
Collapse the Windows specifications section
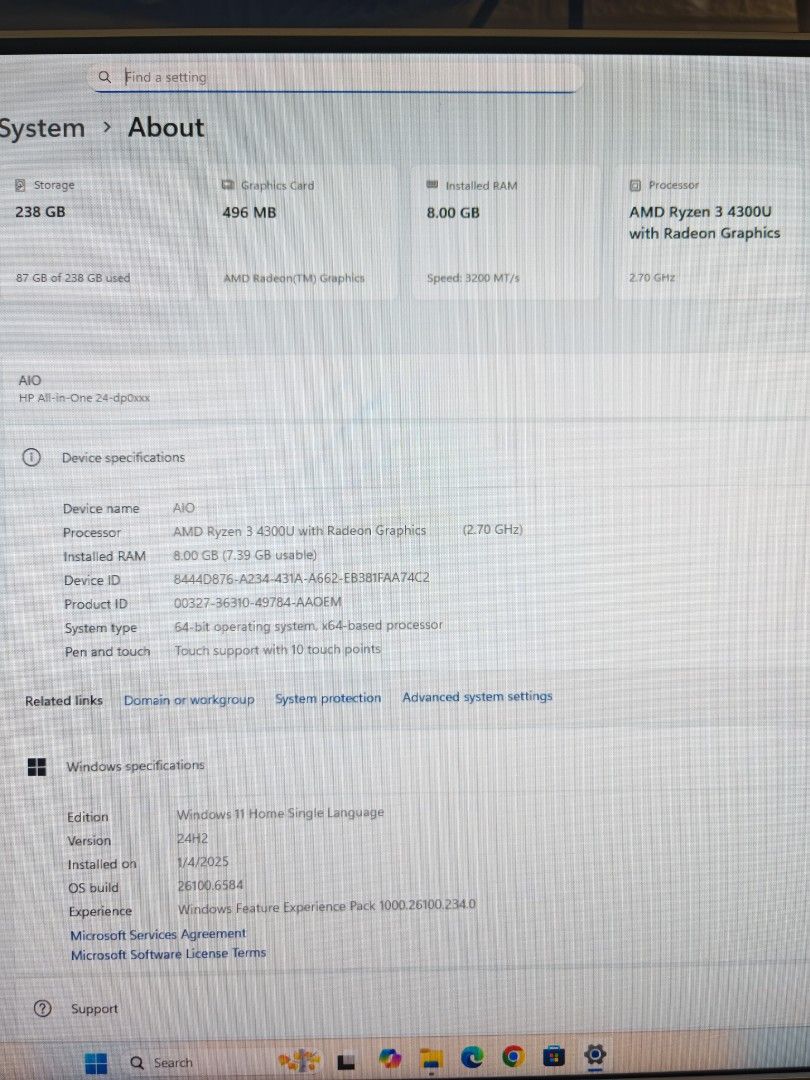coord(135,765)
